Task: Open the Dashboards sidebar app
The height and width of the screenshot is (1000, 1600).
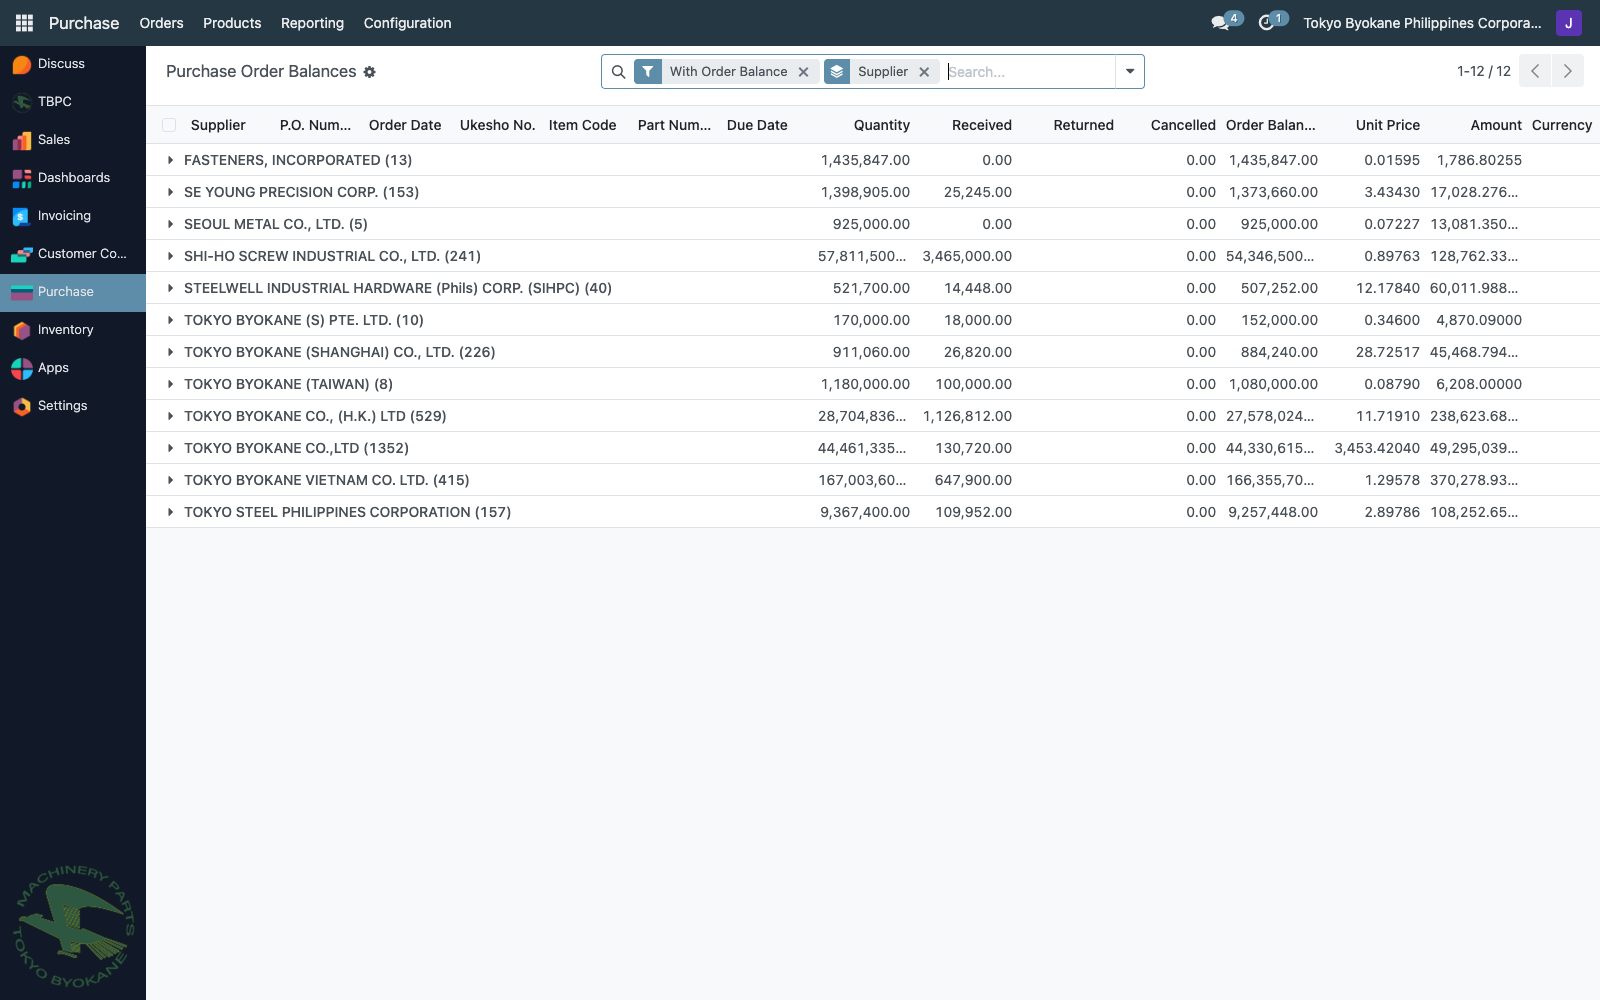Action: click(73, 178)
